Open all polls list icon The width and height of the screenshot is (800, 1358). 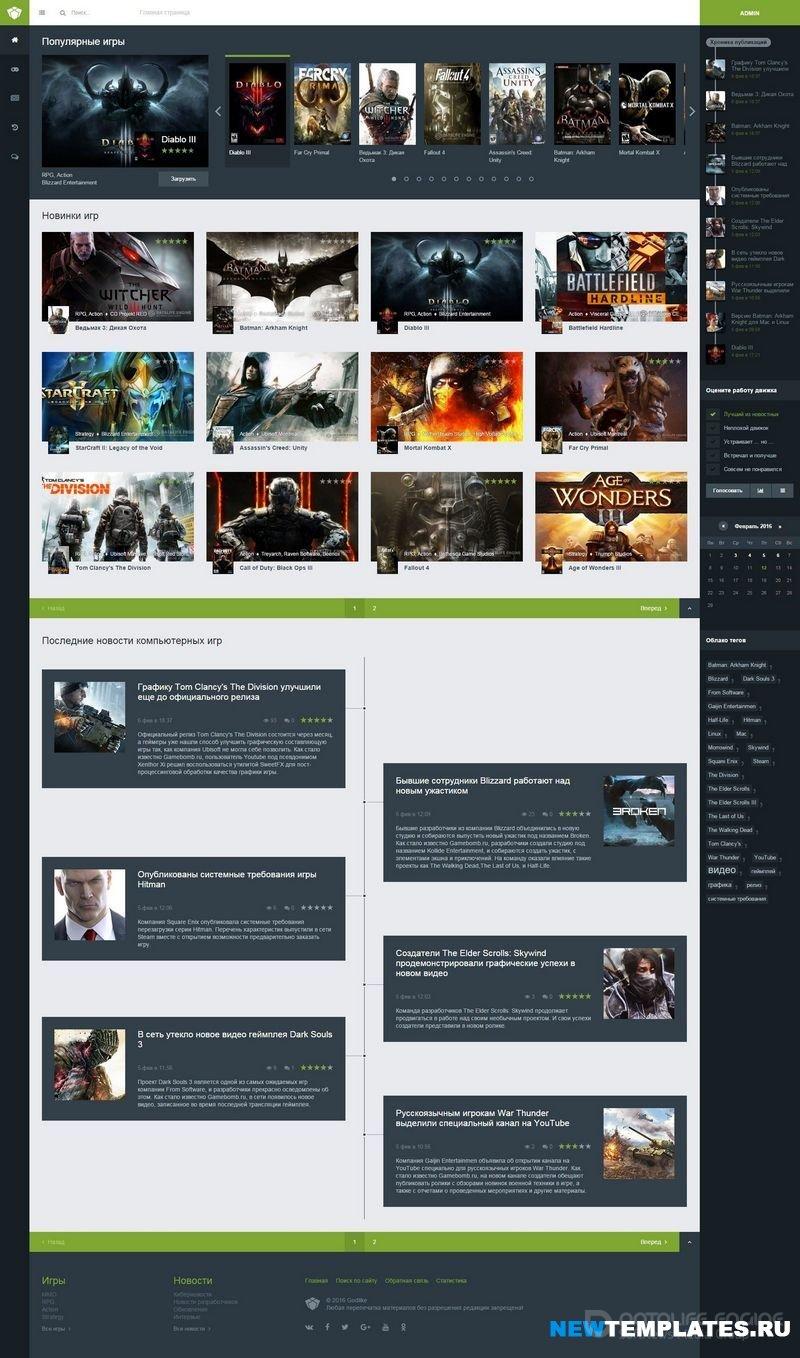[x=782, y=491]
